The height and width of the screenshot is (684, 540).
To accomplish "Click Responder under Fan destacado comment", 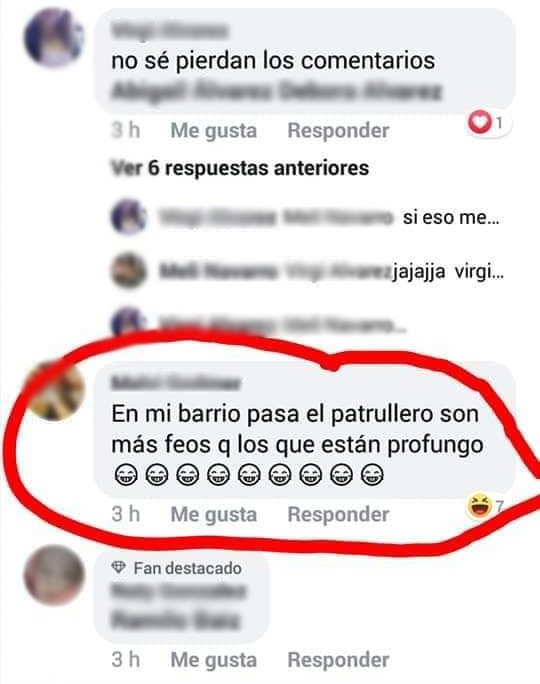I will pos(338,660).
